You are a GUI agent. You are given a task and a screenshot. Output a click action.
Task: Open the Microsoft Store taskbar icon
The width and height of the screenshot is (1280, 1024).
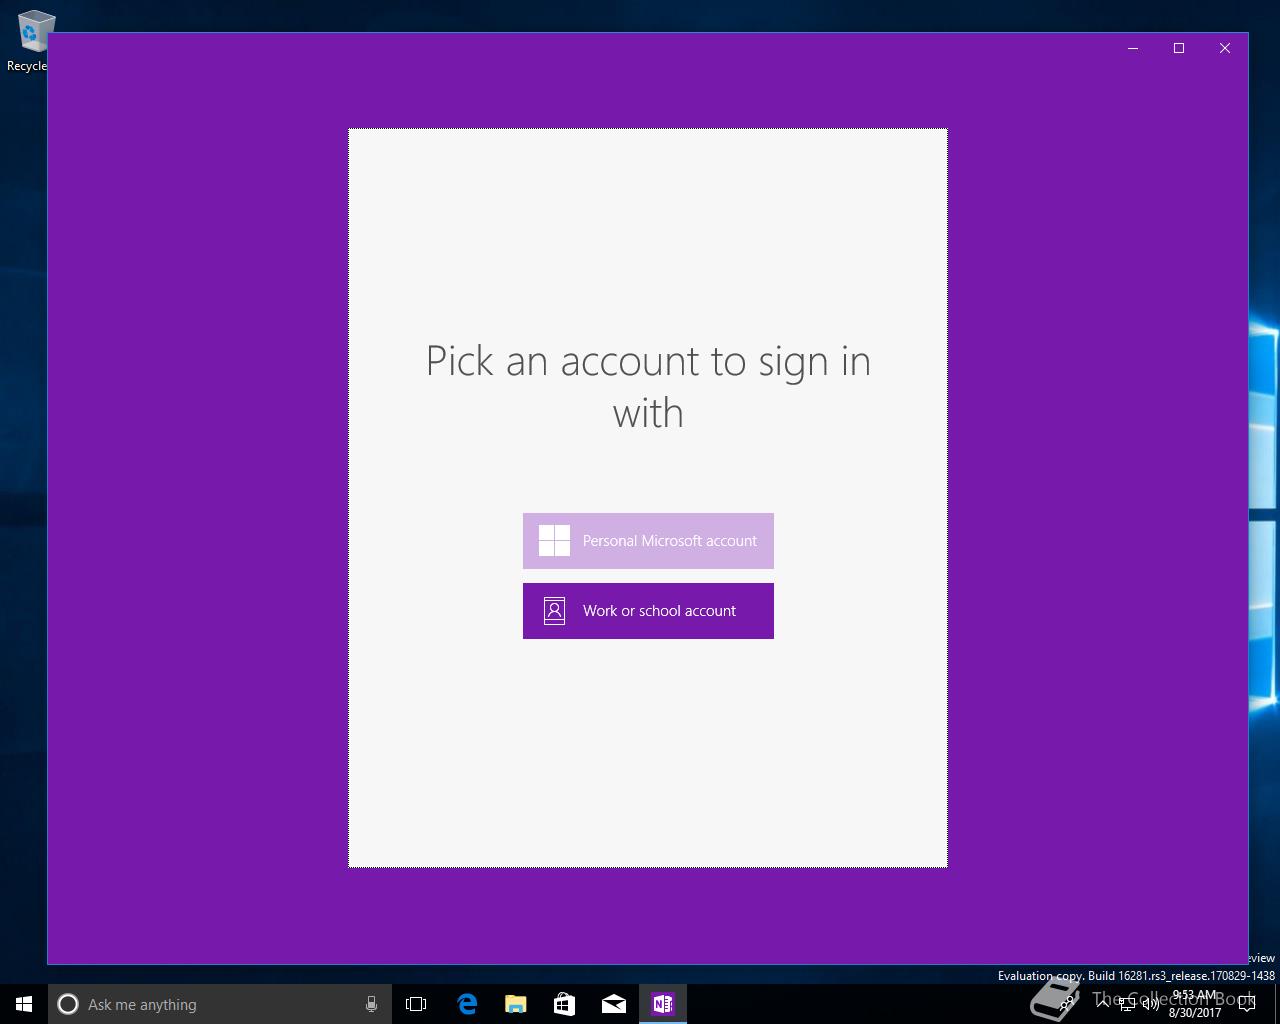click(565, 1004)
